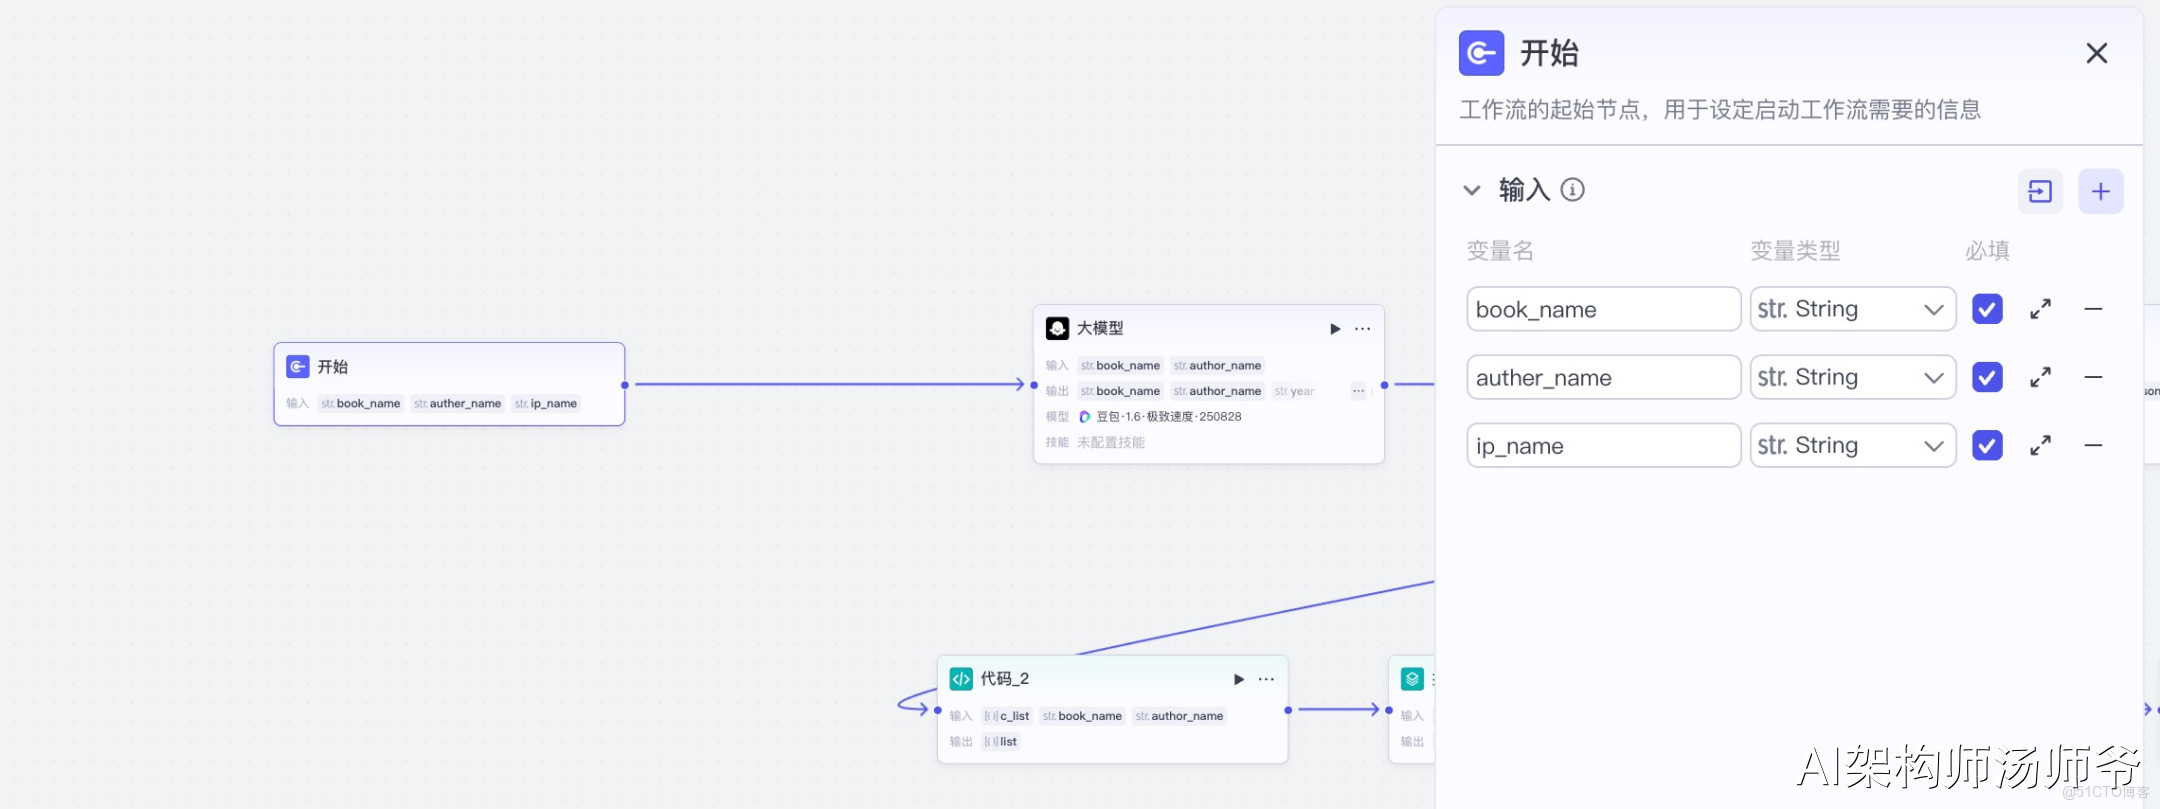
Task: Click ip_name tag in 开始 node
Action: point(546,403)
